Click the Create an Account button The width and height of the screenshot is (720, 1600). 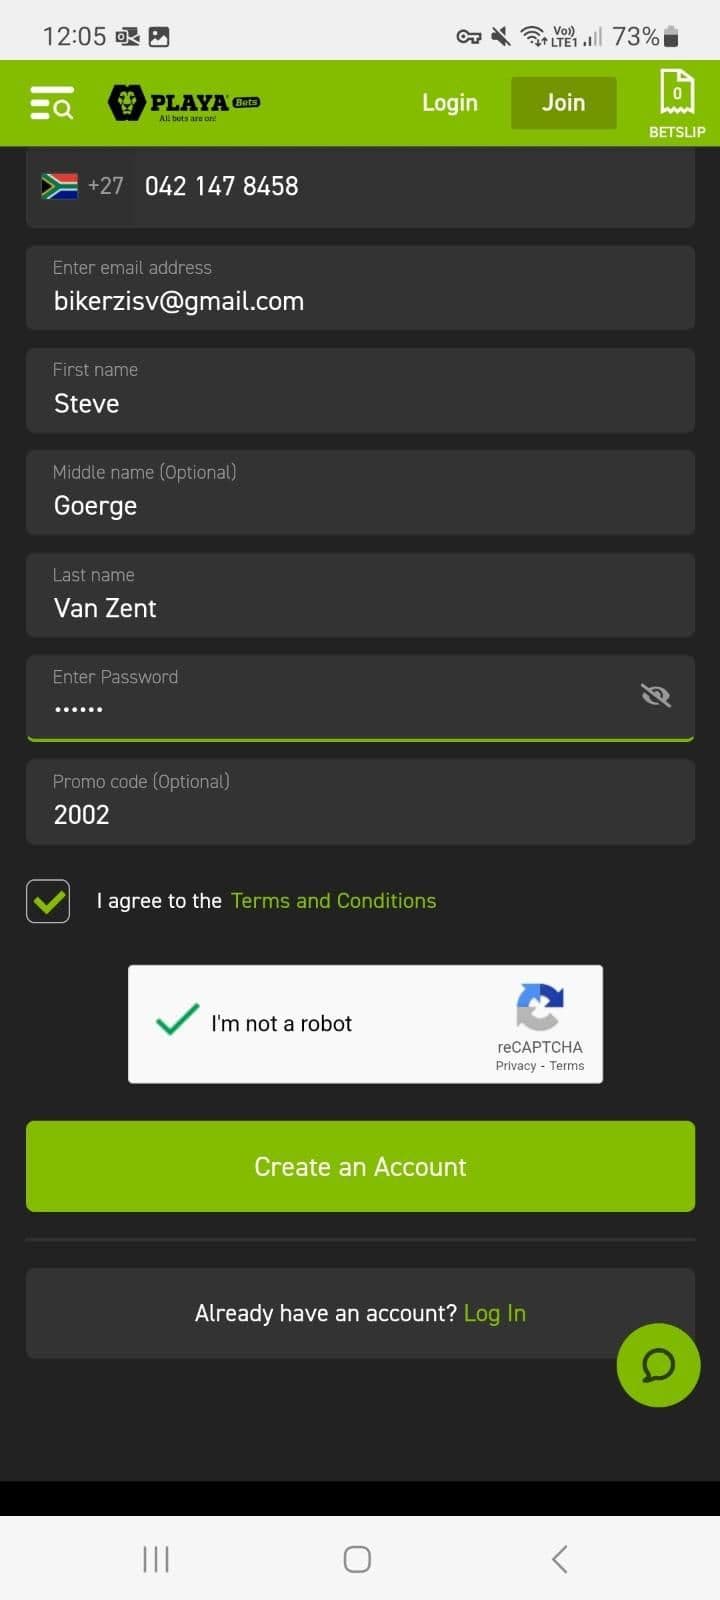[360, 1166]
